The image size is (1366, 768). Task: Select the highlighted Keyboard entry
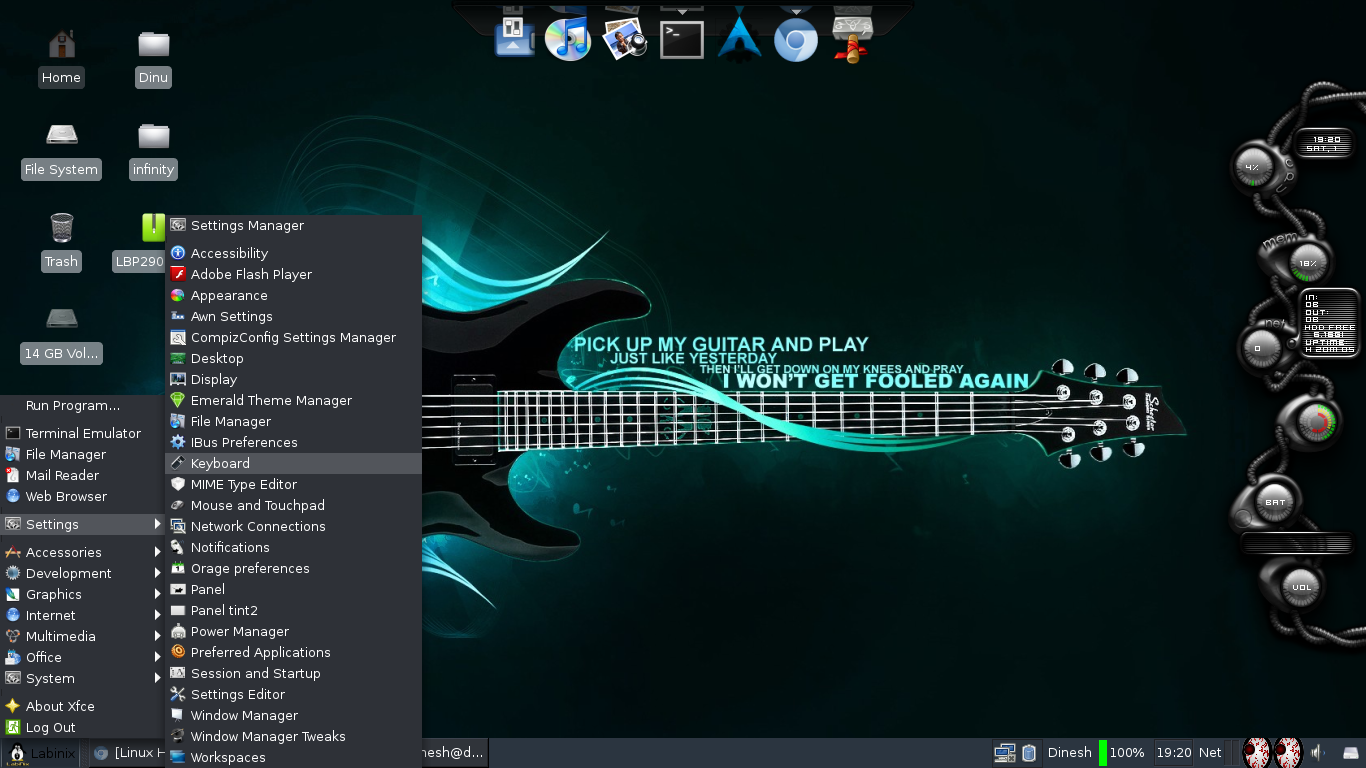point(293,463)
